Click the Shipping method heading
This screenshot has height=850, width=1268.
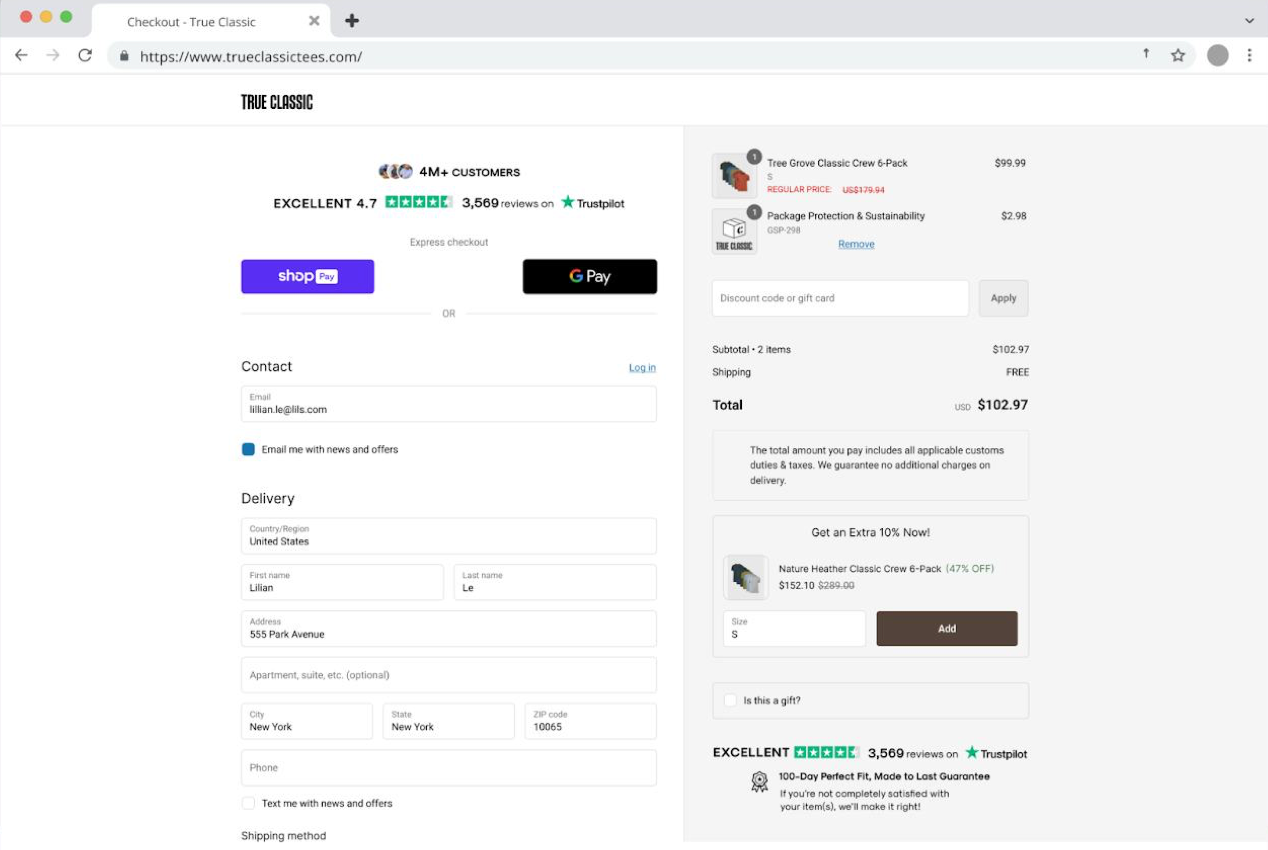click(284, 836)
